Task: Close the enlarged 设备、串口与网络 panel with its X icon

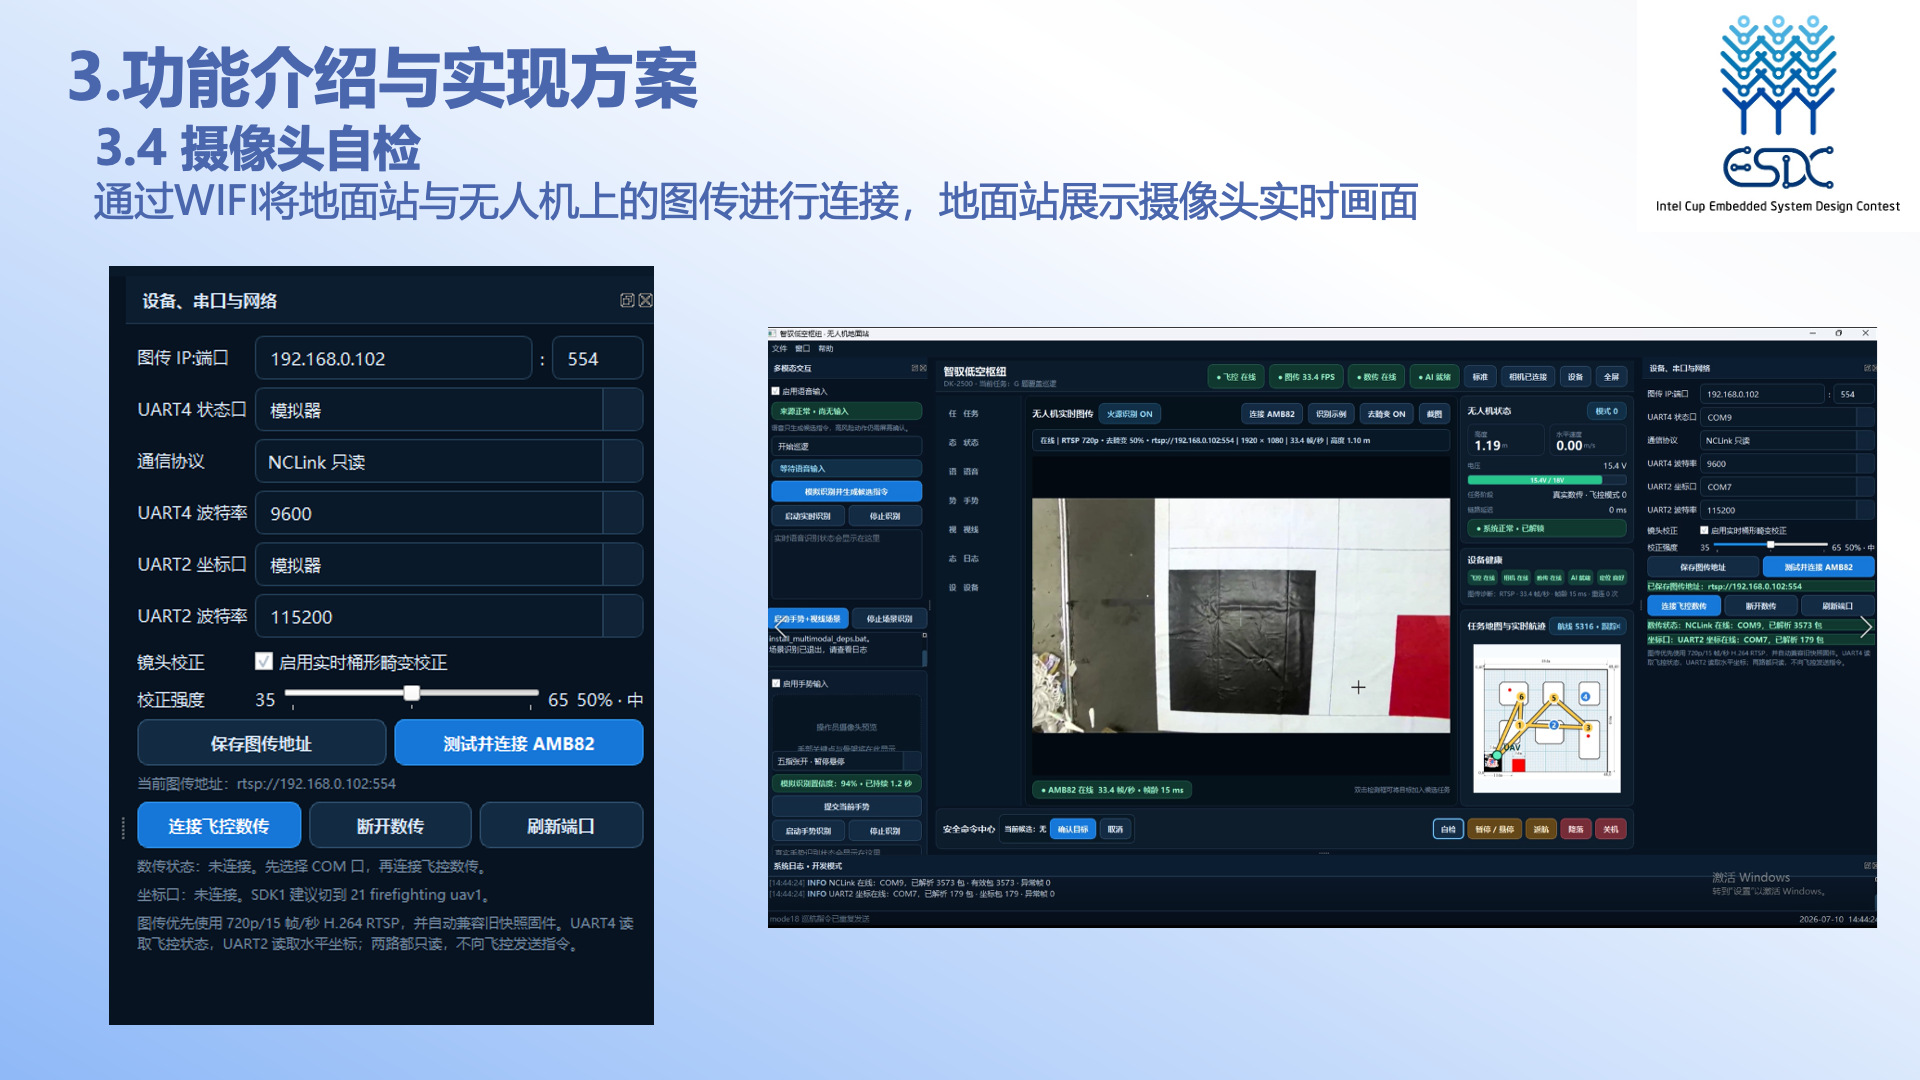Action: pyautogui.click(x=645, y=300)
